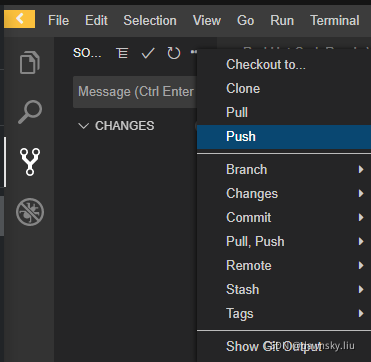Screen dimensions: 371x362
Task: Open the Search magnifier in activity bar
Action: 30,112
